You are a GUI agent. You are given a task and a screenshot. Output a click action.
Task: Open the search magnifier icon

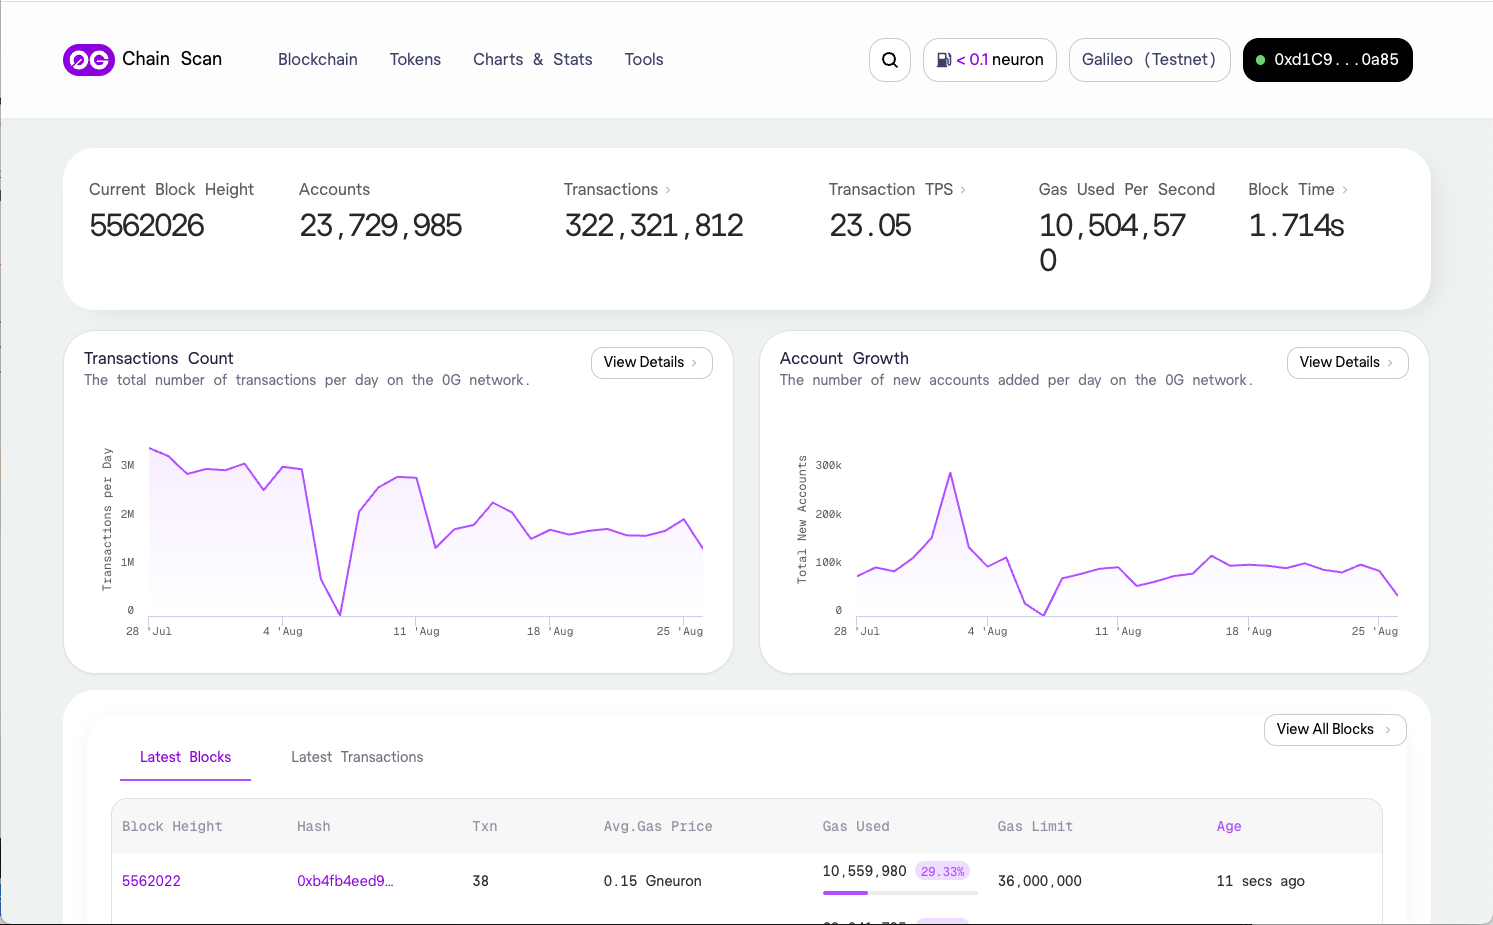coord(889,60)
